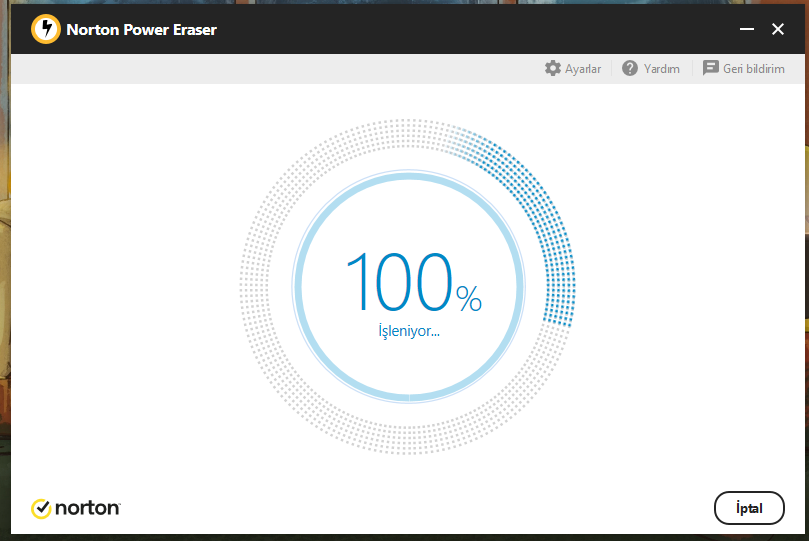The height and width of the screenshot is (541, 809).
Task: Open the Ayarlar settings label
Action: (583, 69)
